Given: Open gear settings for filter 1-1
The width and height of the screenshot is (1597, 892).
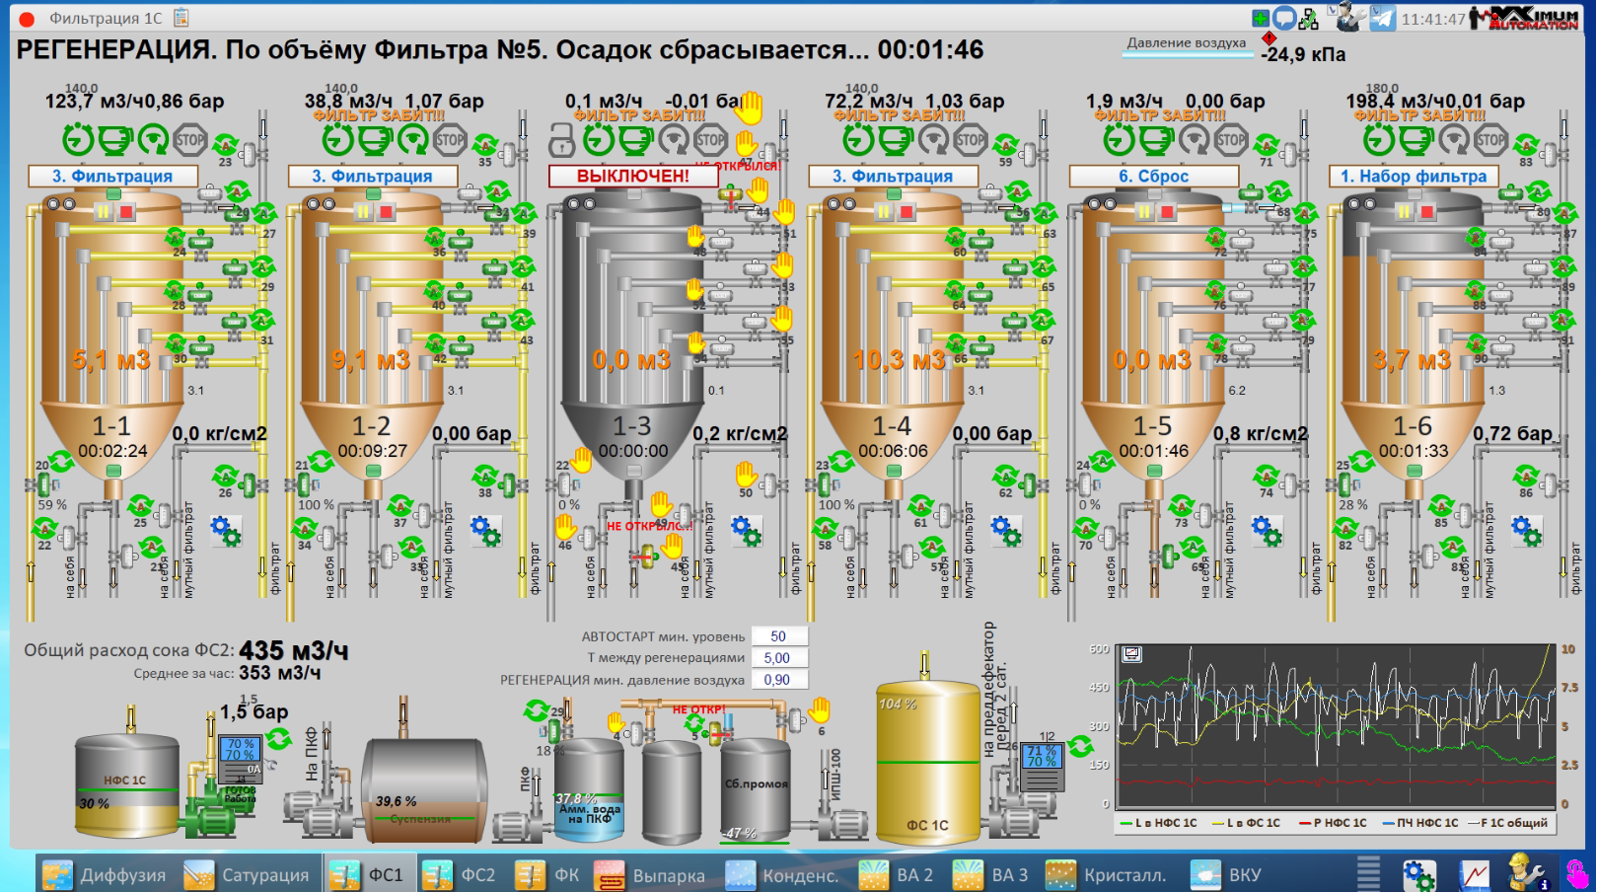Looking at the screenshot, I should [x=226, y=530].
